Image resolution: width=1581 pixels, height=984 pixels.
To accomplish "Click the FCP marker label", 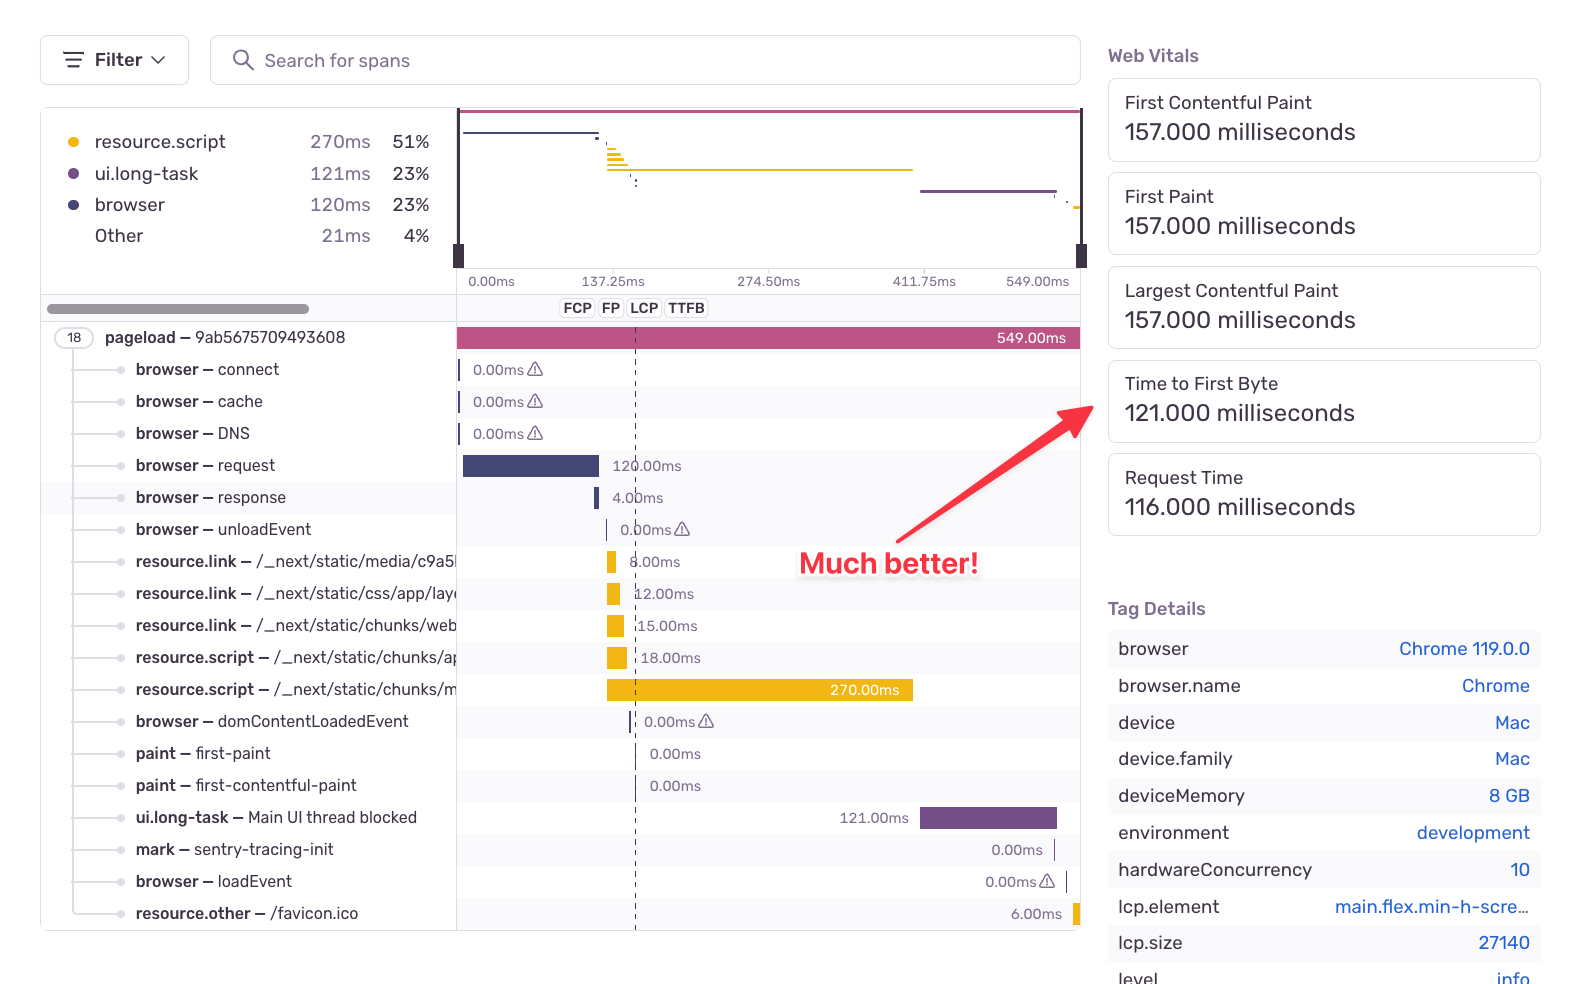I will click(577, 308).
